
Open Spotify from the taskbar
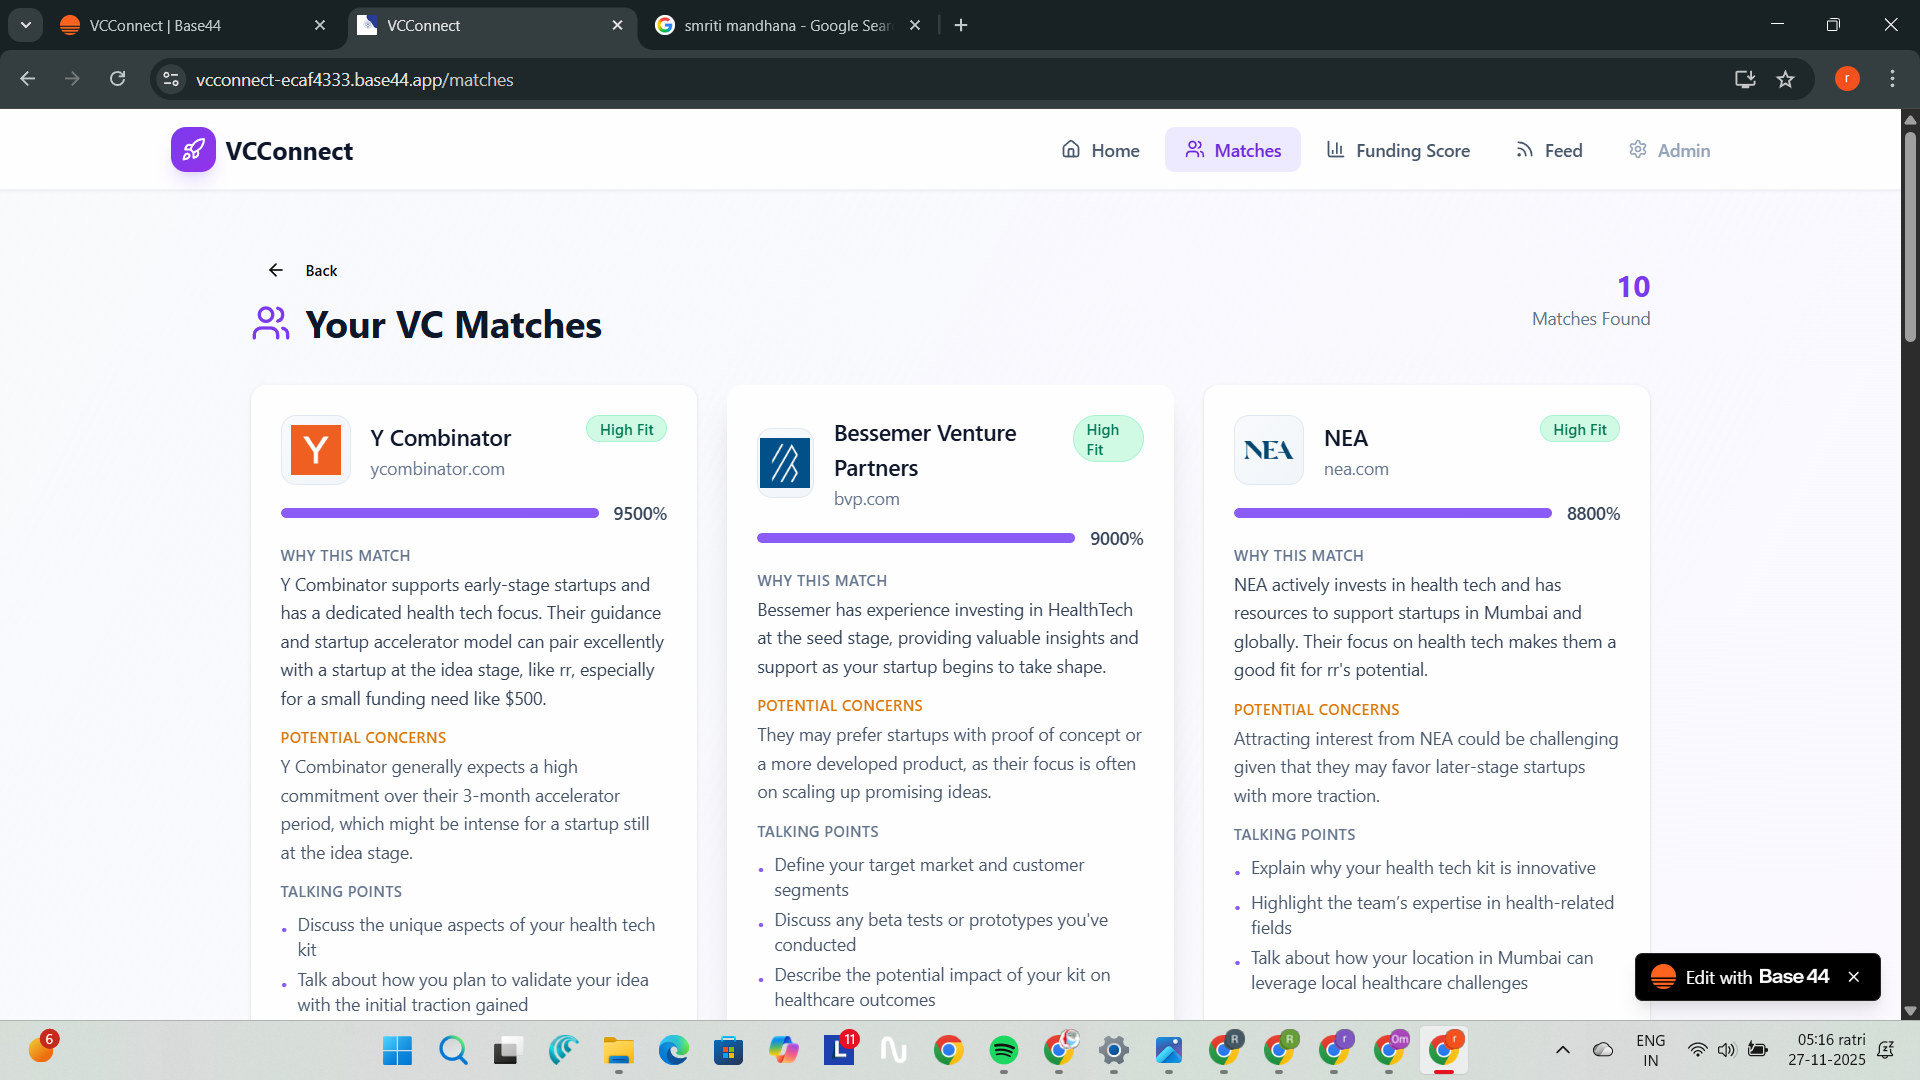coord(1003,1050)
